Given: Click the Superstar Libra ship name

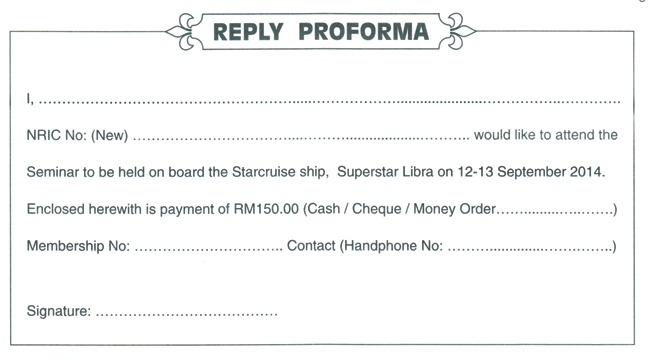Looking at the screenshot, I should coord(385,172).
